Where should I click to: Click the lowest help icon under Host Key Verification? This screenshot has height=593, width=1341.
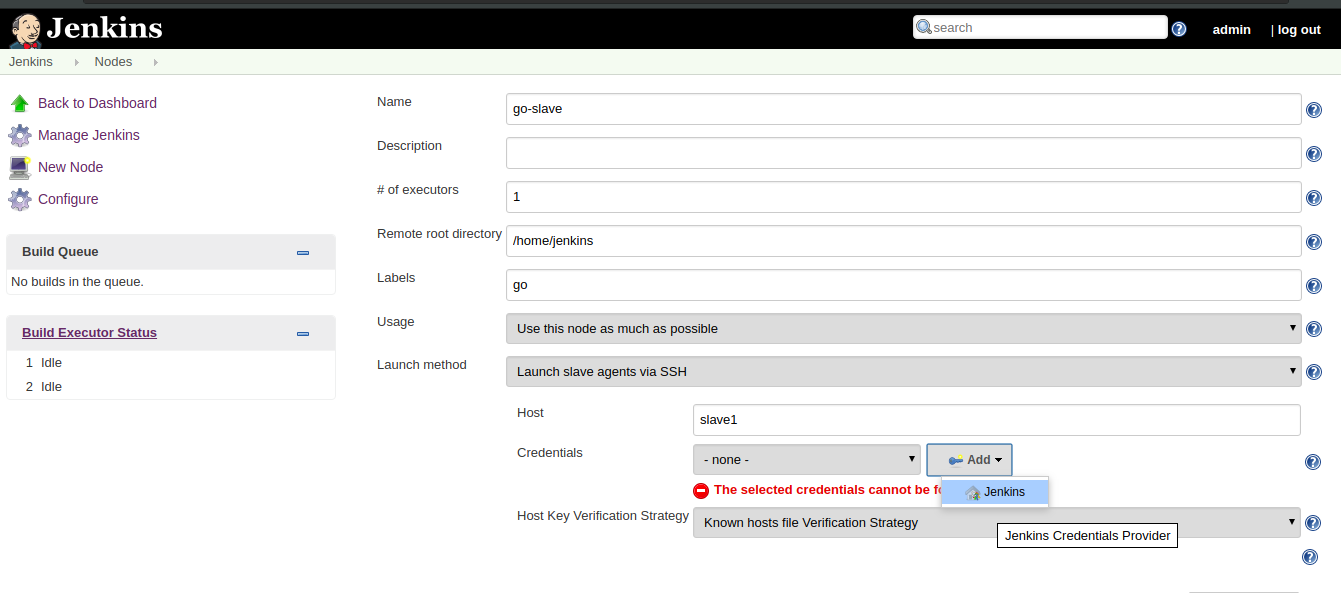1310,557
